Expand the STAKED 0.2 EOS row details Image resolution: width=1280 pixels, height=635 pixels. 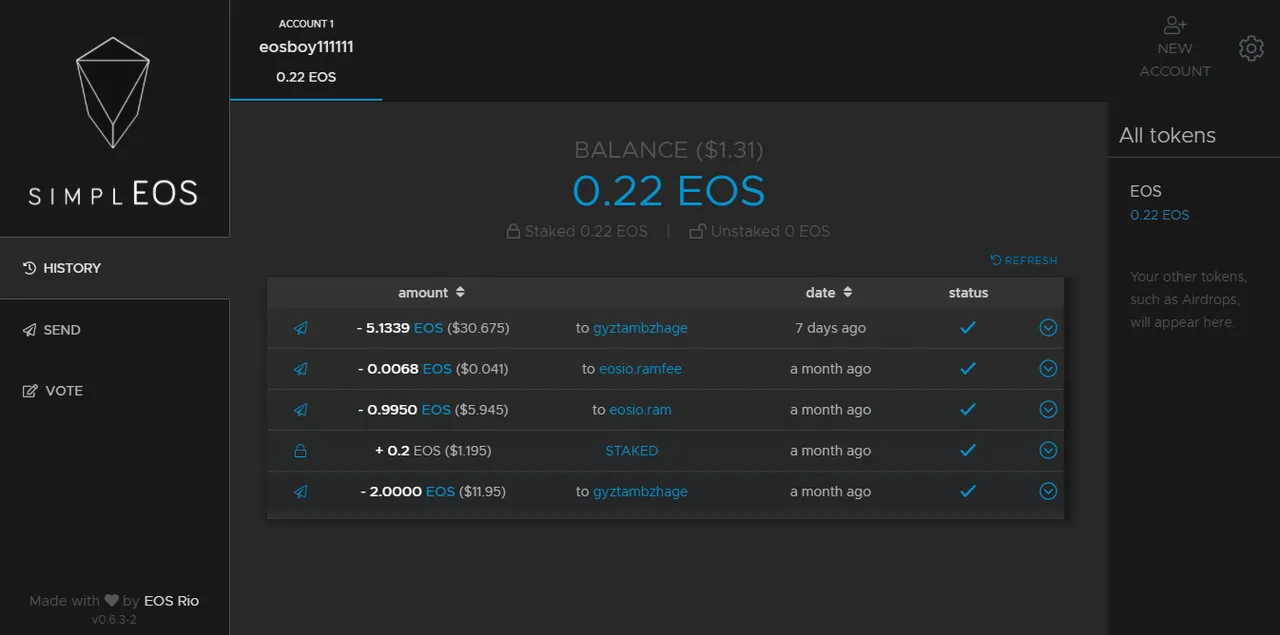pos(1048,450)
